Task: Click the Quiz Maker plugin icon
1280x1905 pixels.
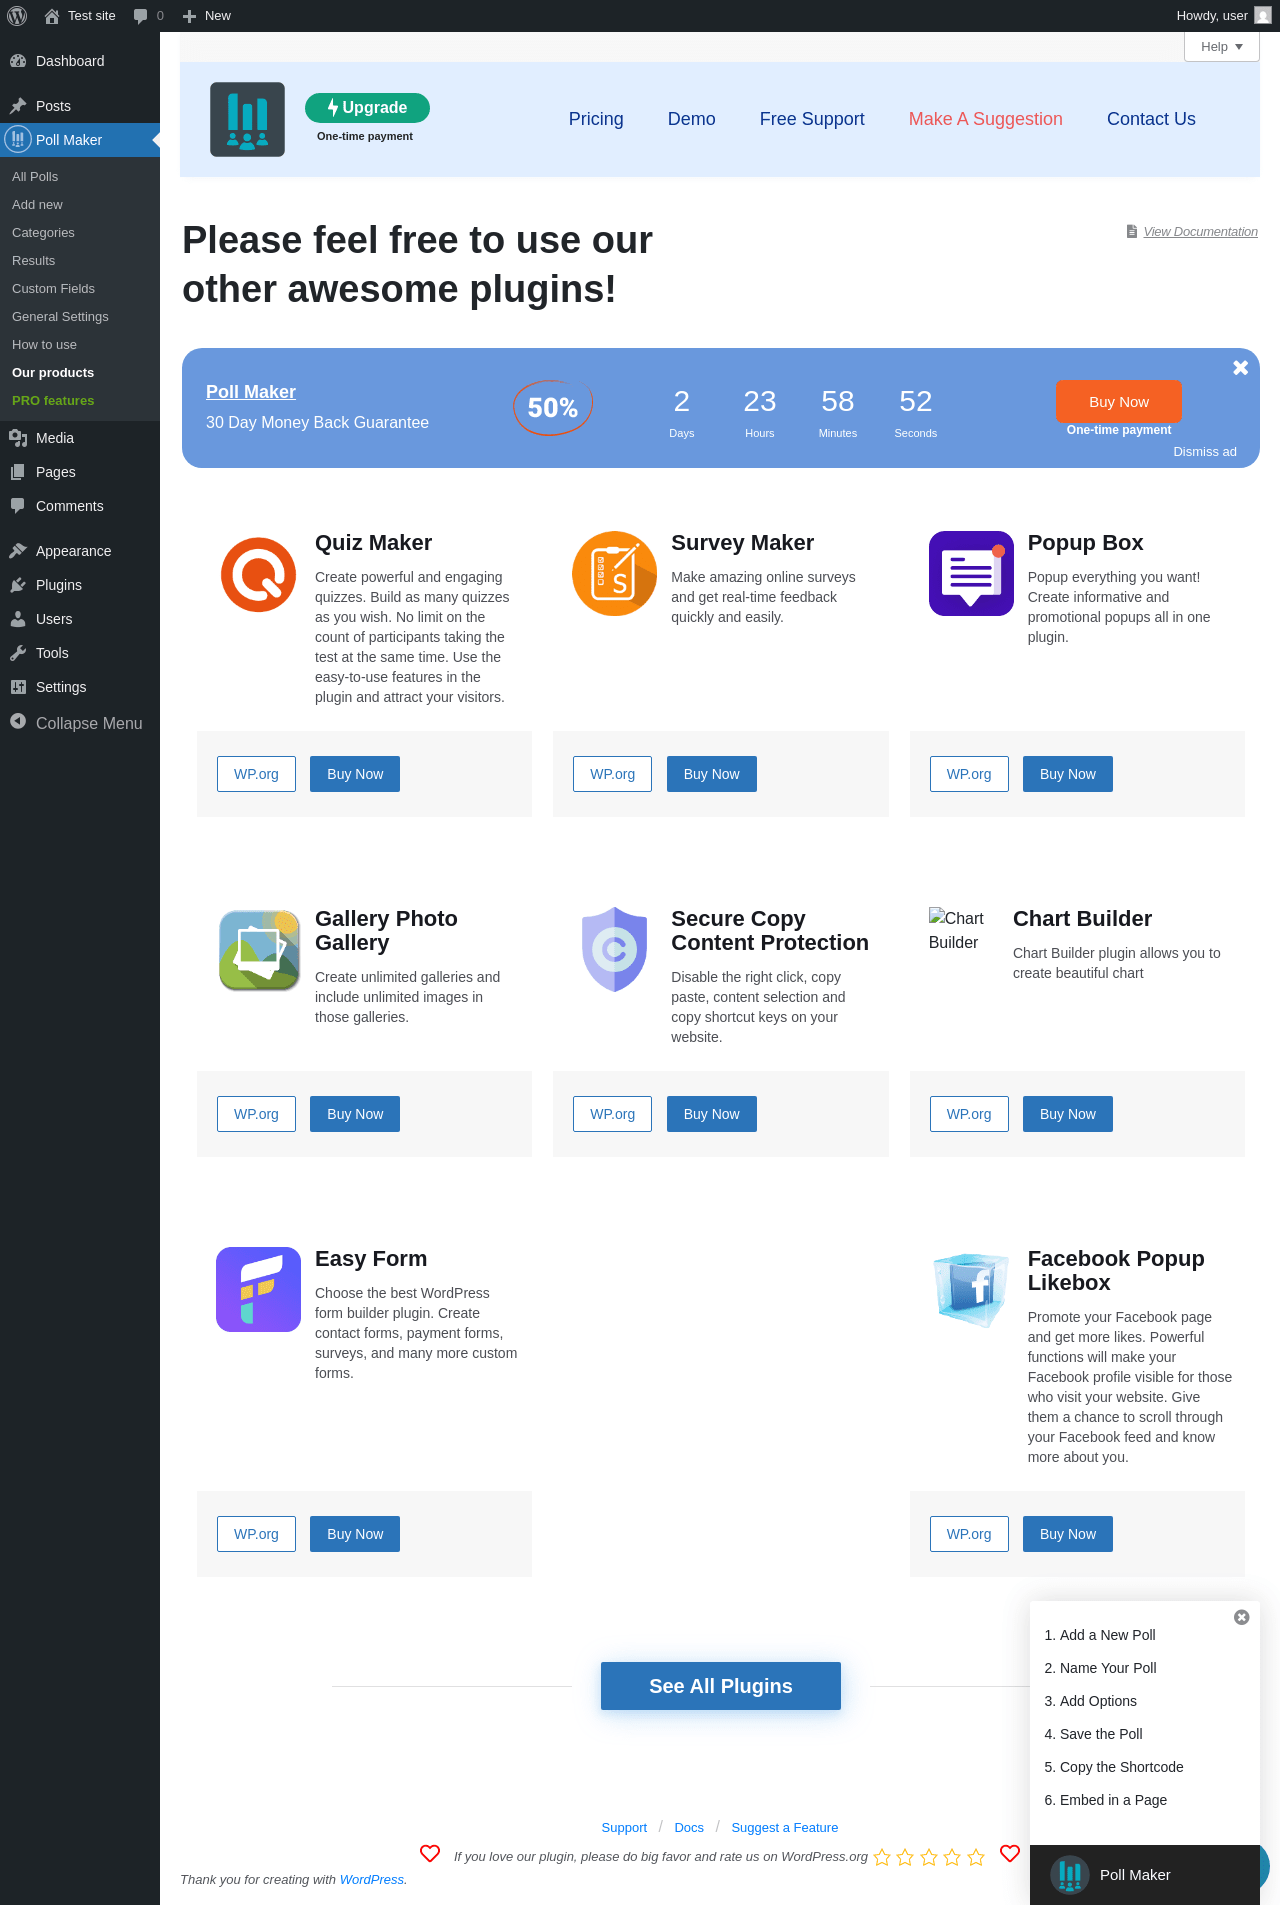Action: [258, 574]
